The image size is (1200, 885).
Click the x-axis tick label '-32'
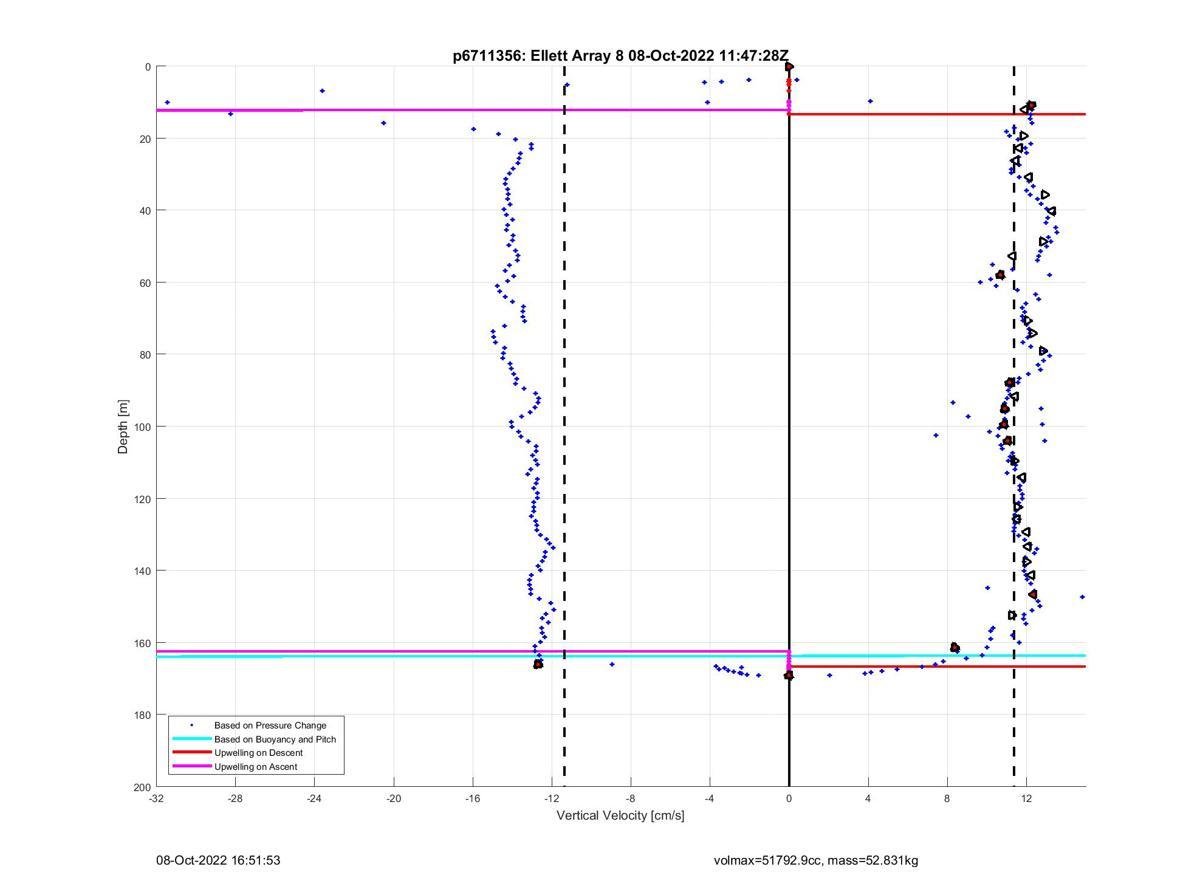point(156,798)
